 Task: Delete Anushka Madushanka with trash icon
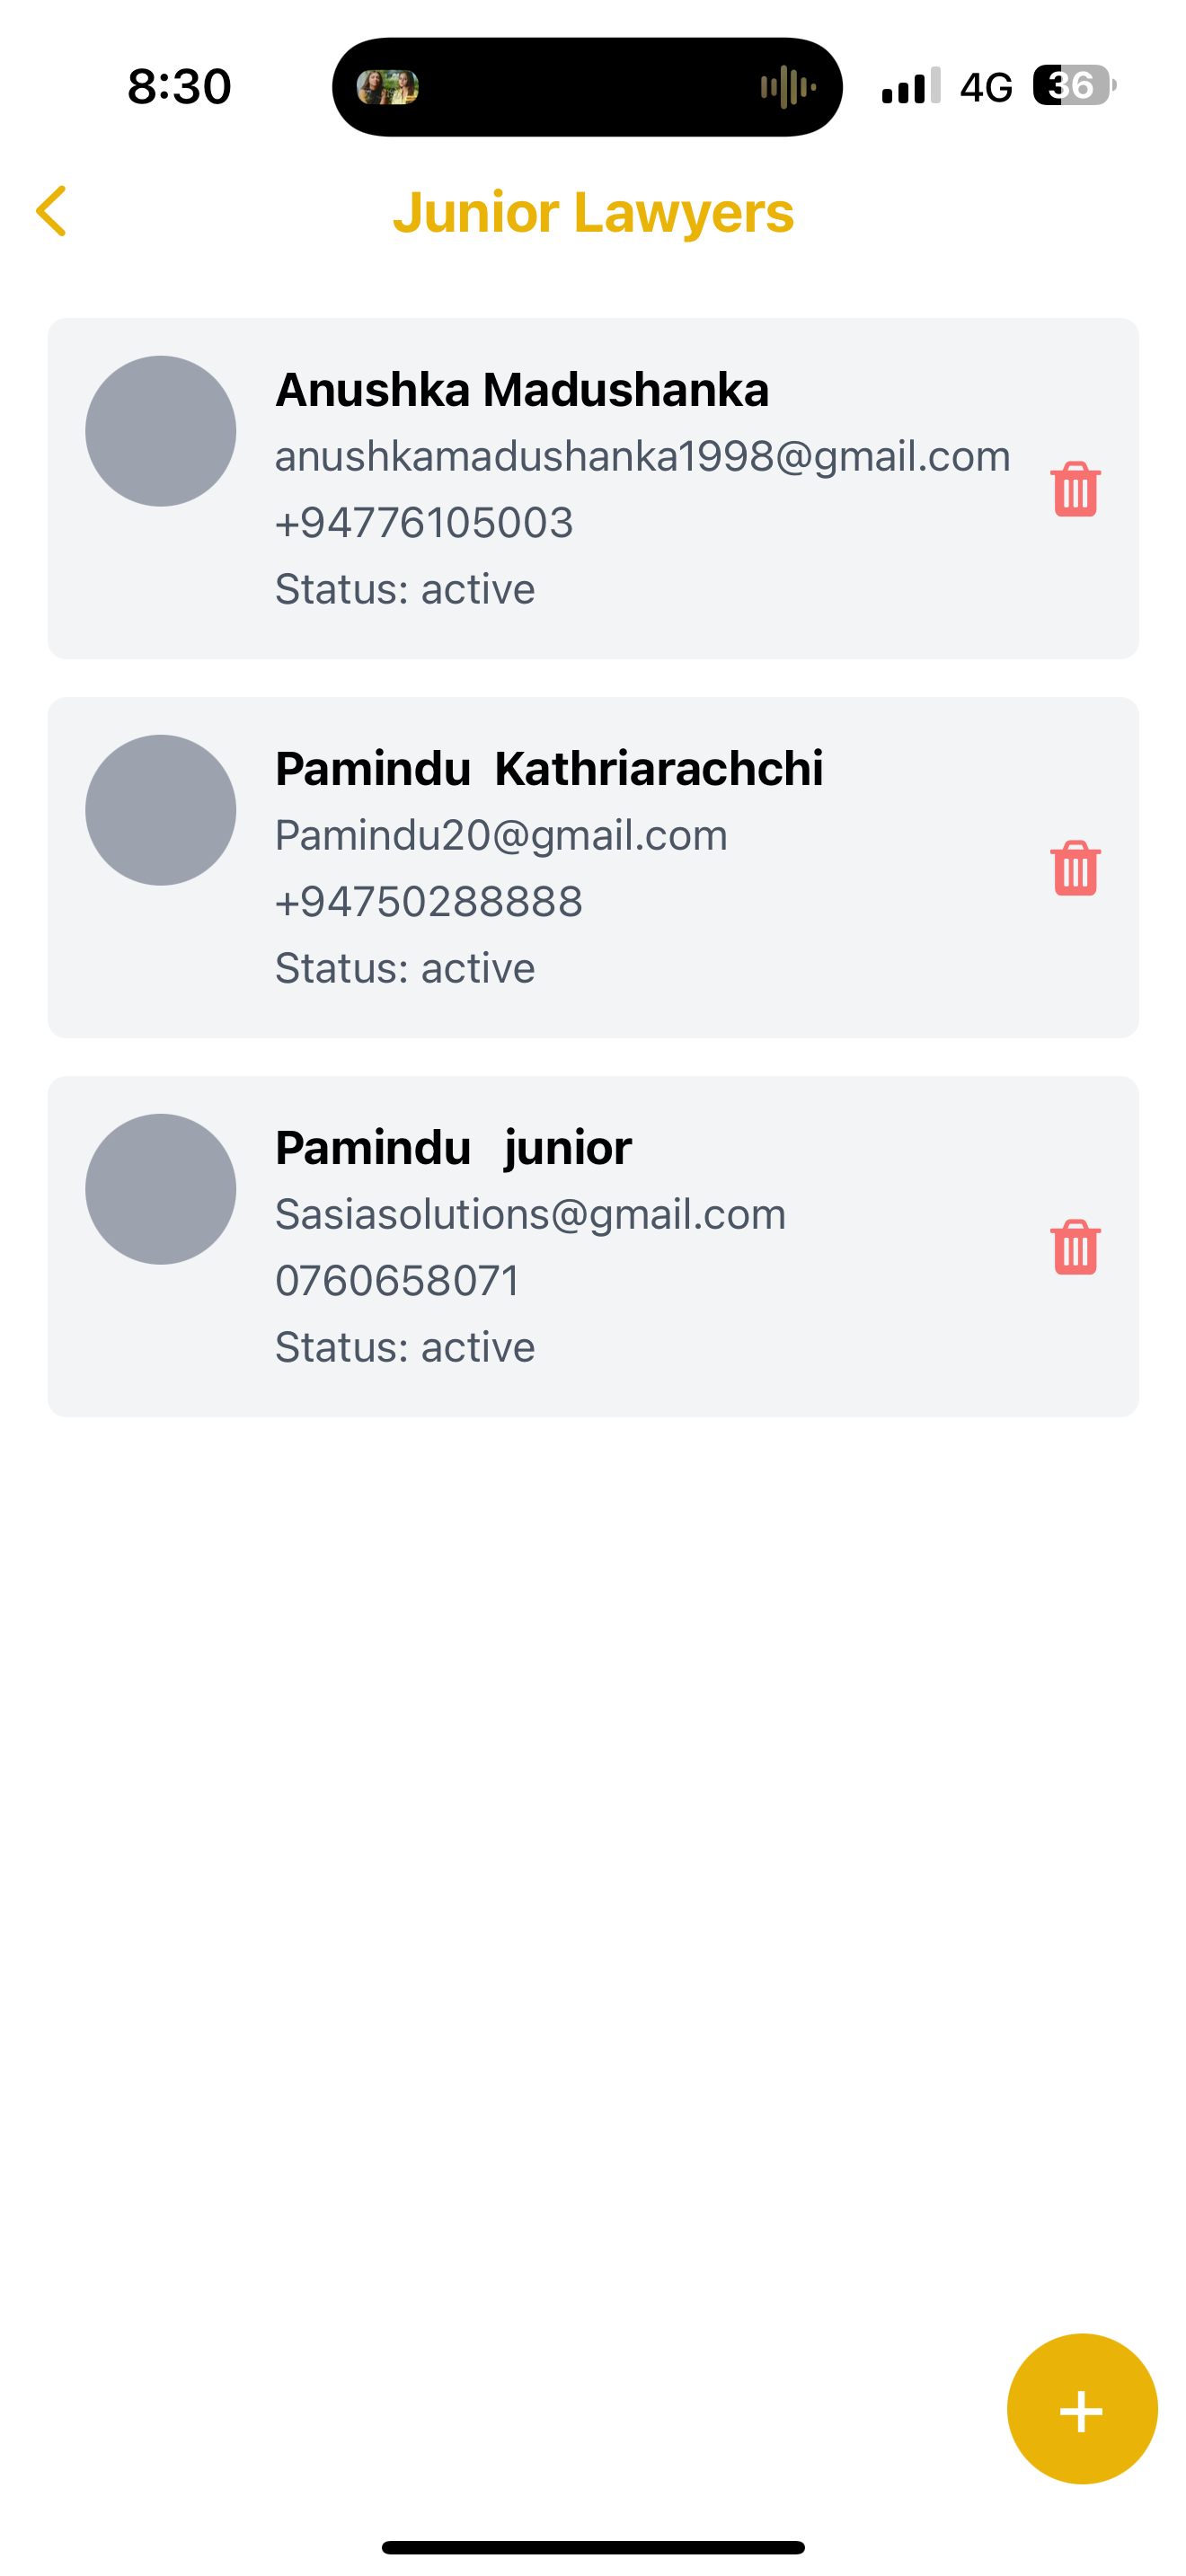[x=1075, y=489]
